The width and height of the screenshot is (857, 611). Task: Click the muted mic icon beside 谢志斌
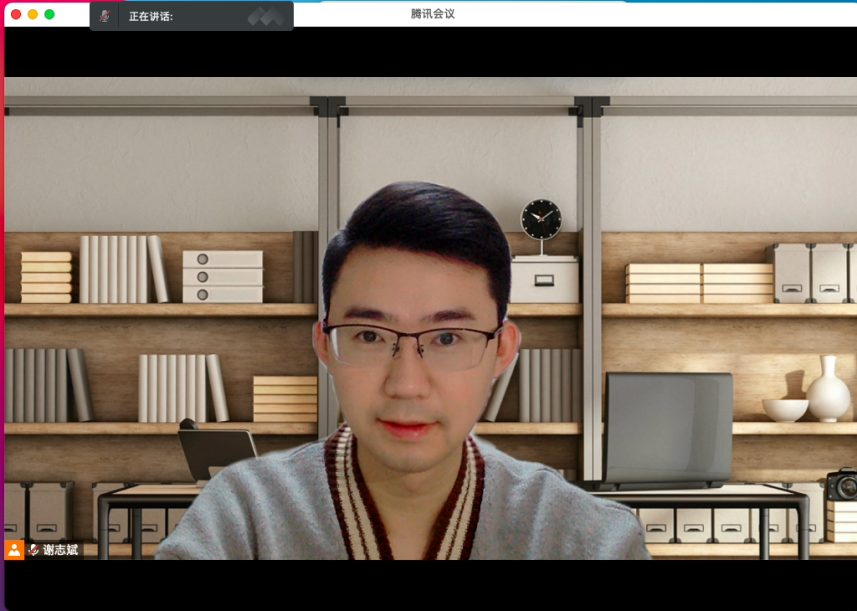34,549
